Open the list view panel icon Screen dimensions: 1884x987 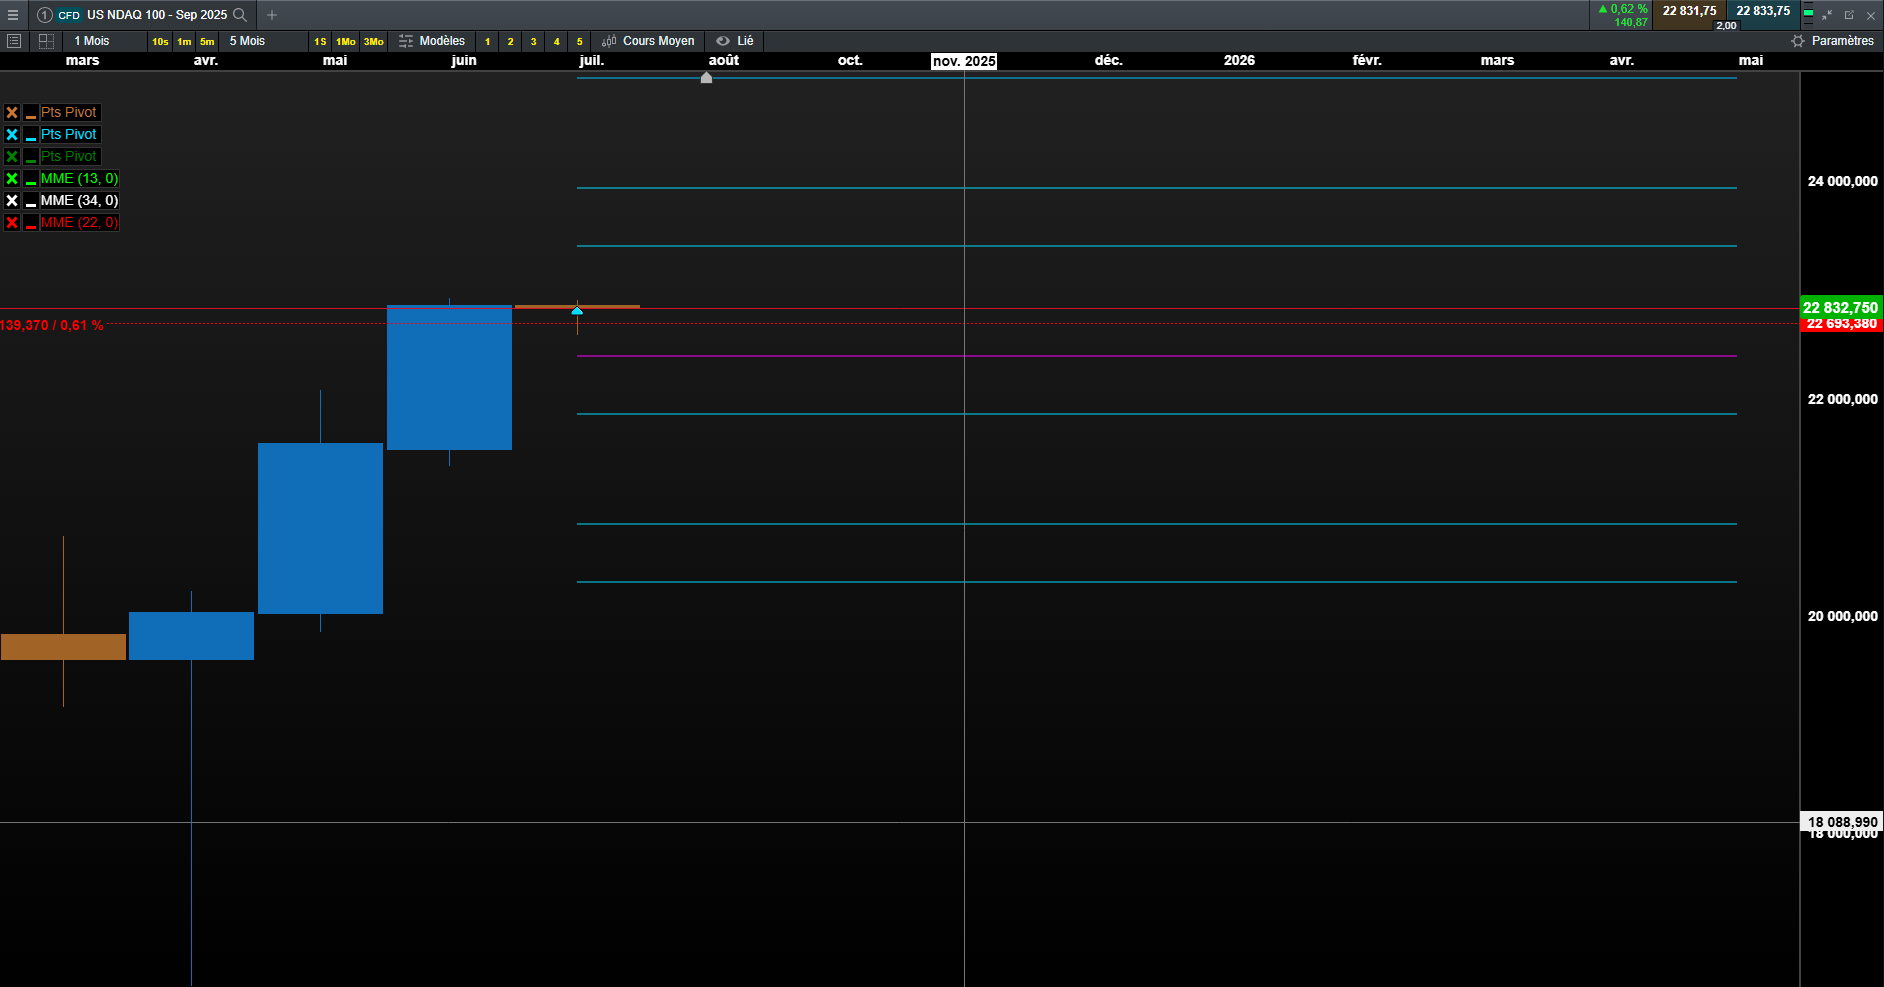(x=14, y=41)
